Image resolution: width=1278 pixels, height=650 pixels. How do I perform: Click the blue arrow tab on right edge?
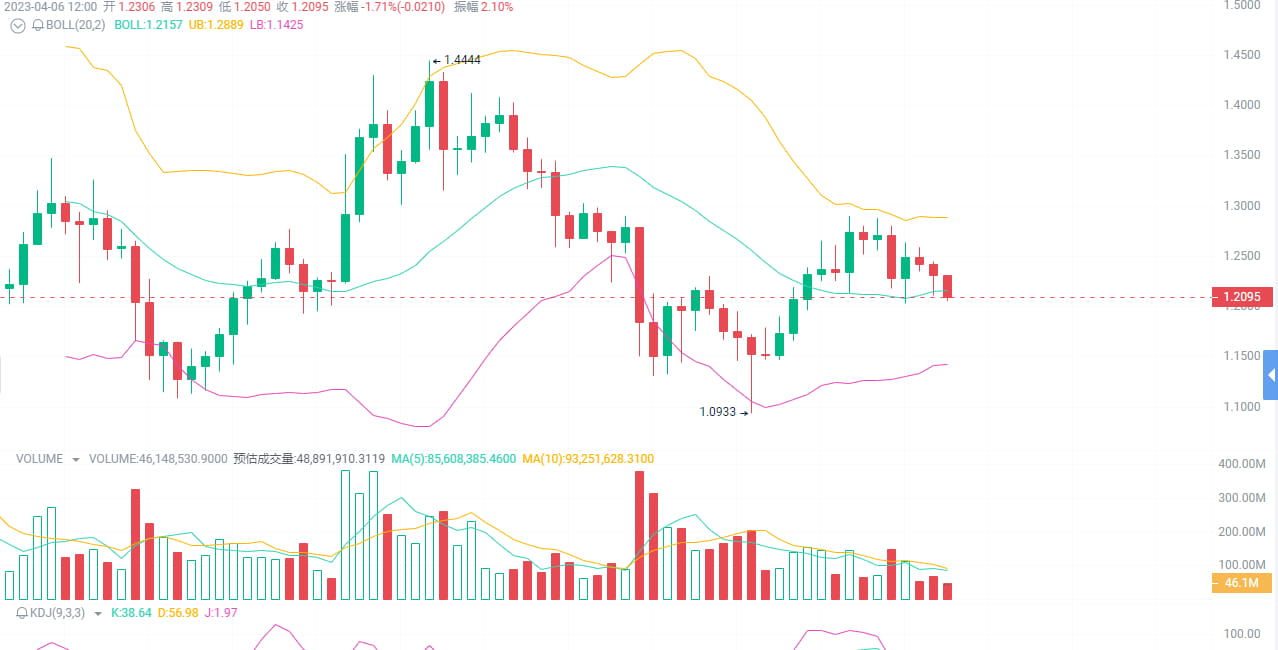pos(1271,375)
